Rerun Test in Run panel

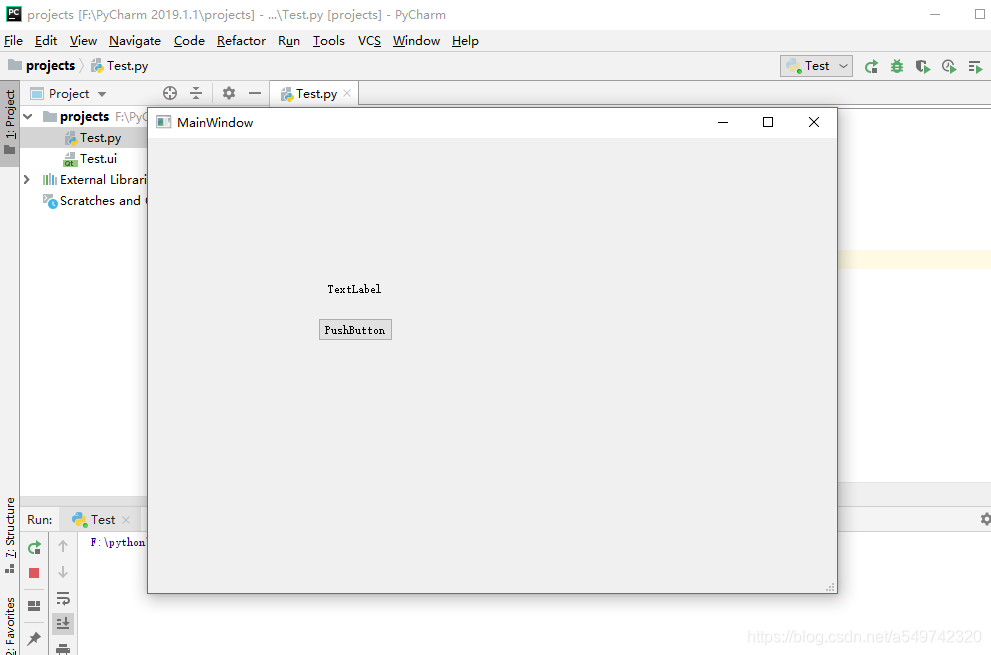pos(35,547)
